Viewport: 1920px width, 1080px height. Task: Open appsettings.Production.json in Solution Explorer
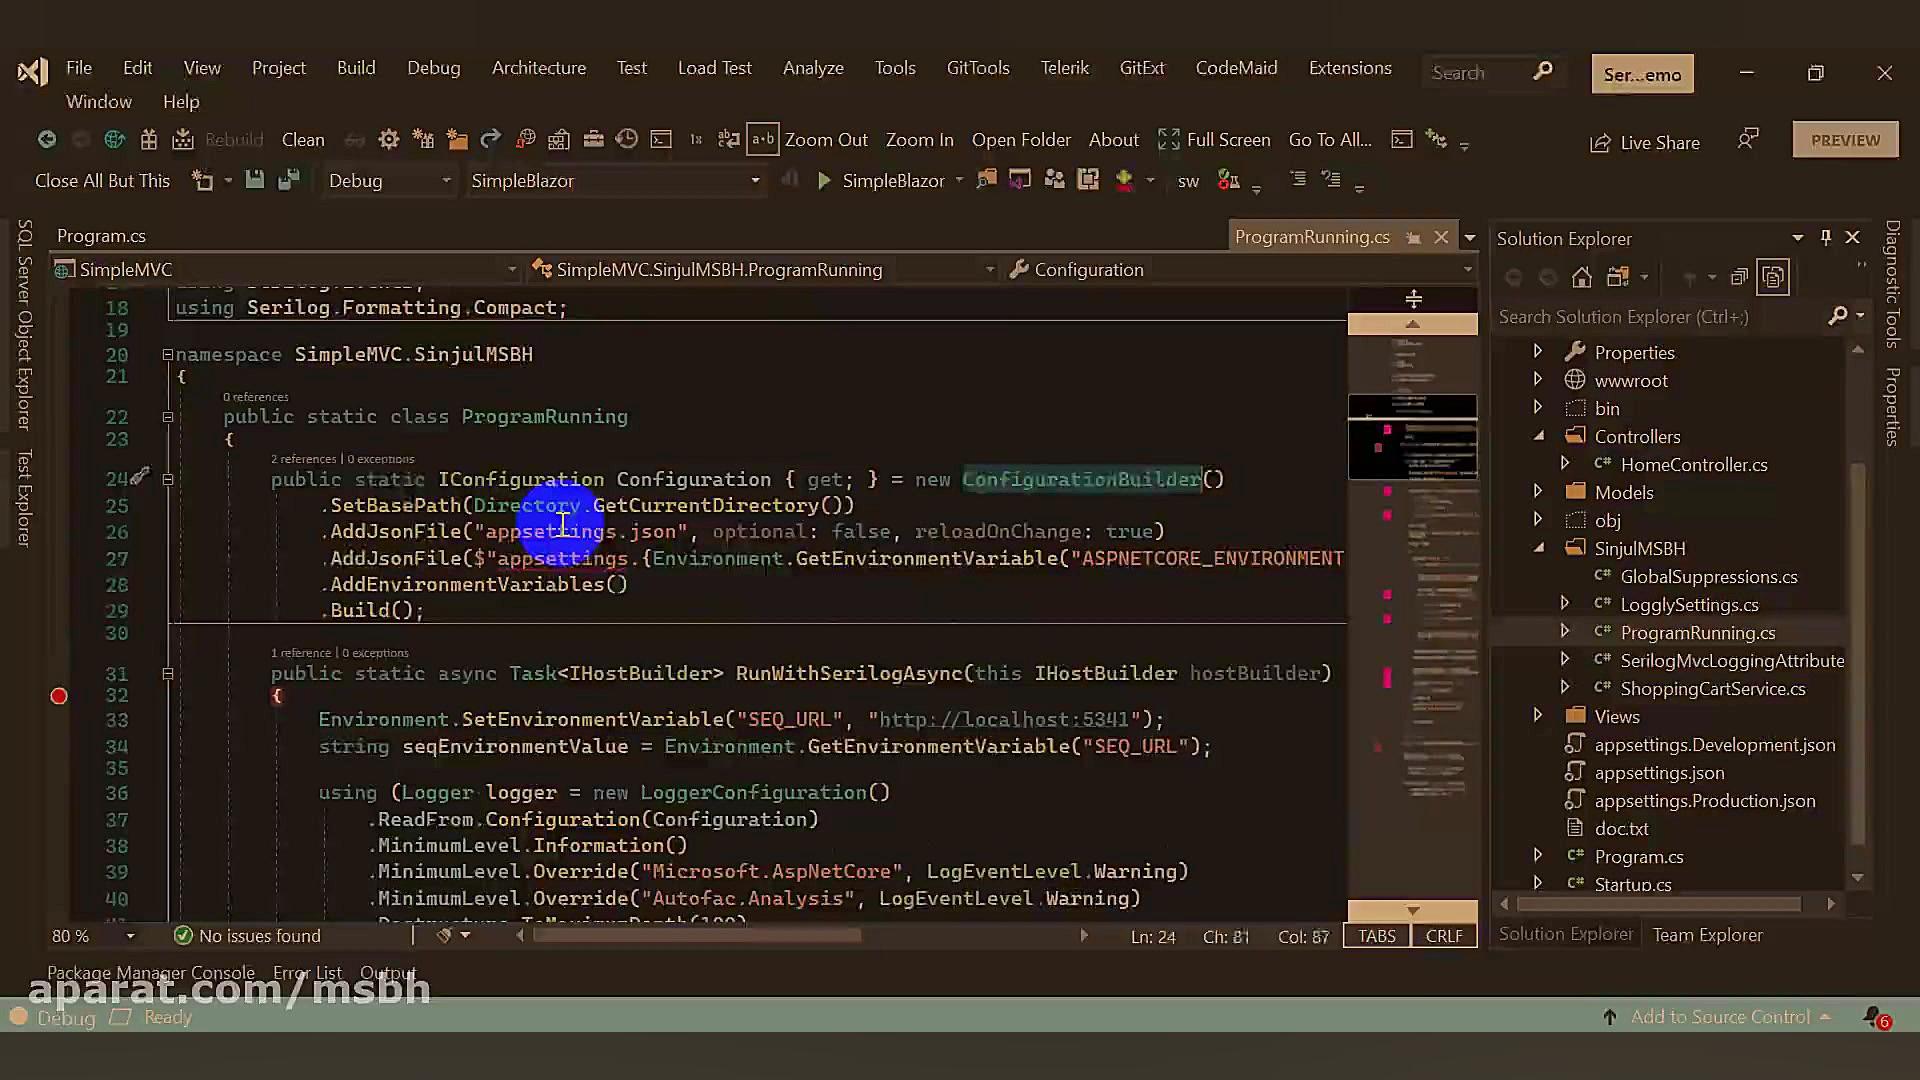pyautogui.click(x=1704, y=800)
